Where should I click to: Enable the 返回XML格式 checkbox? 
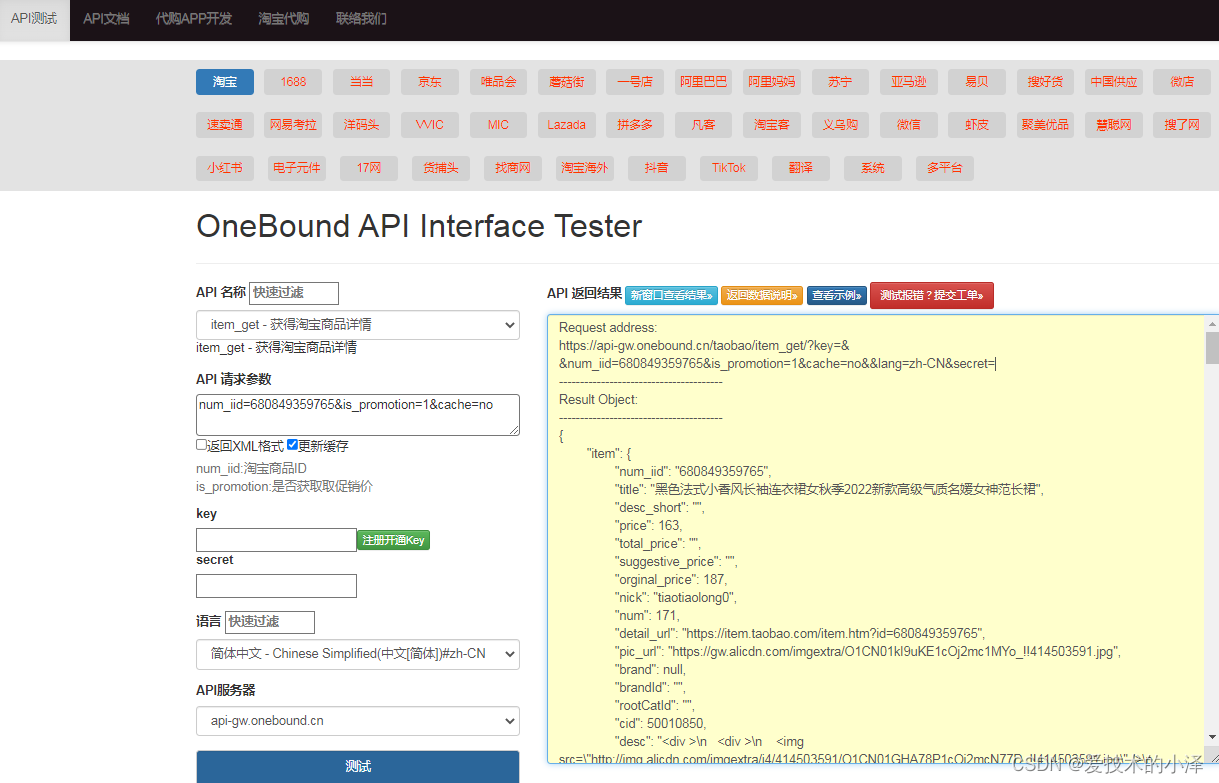[x=202, y=445]
